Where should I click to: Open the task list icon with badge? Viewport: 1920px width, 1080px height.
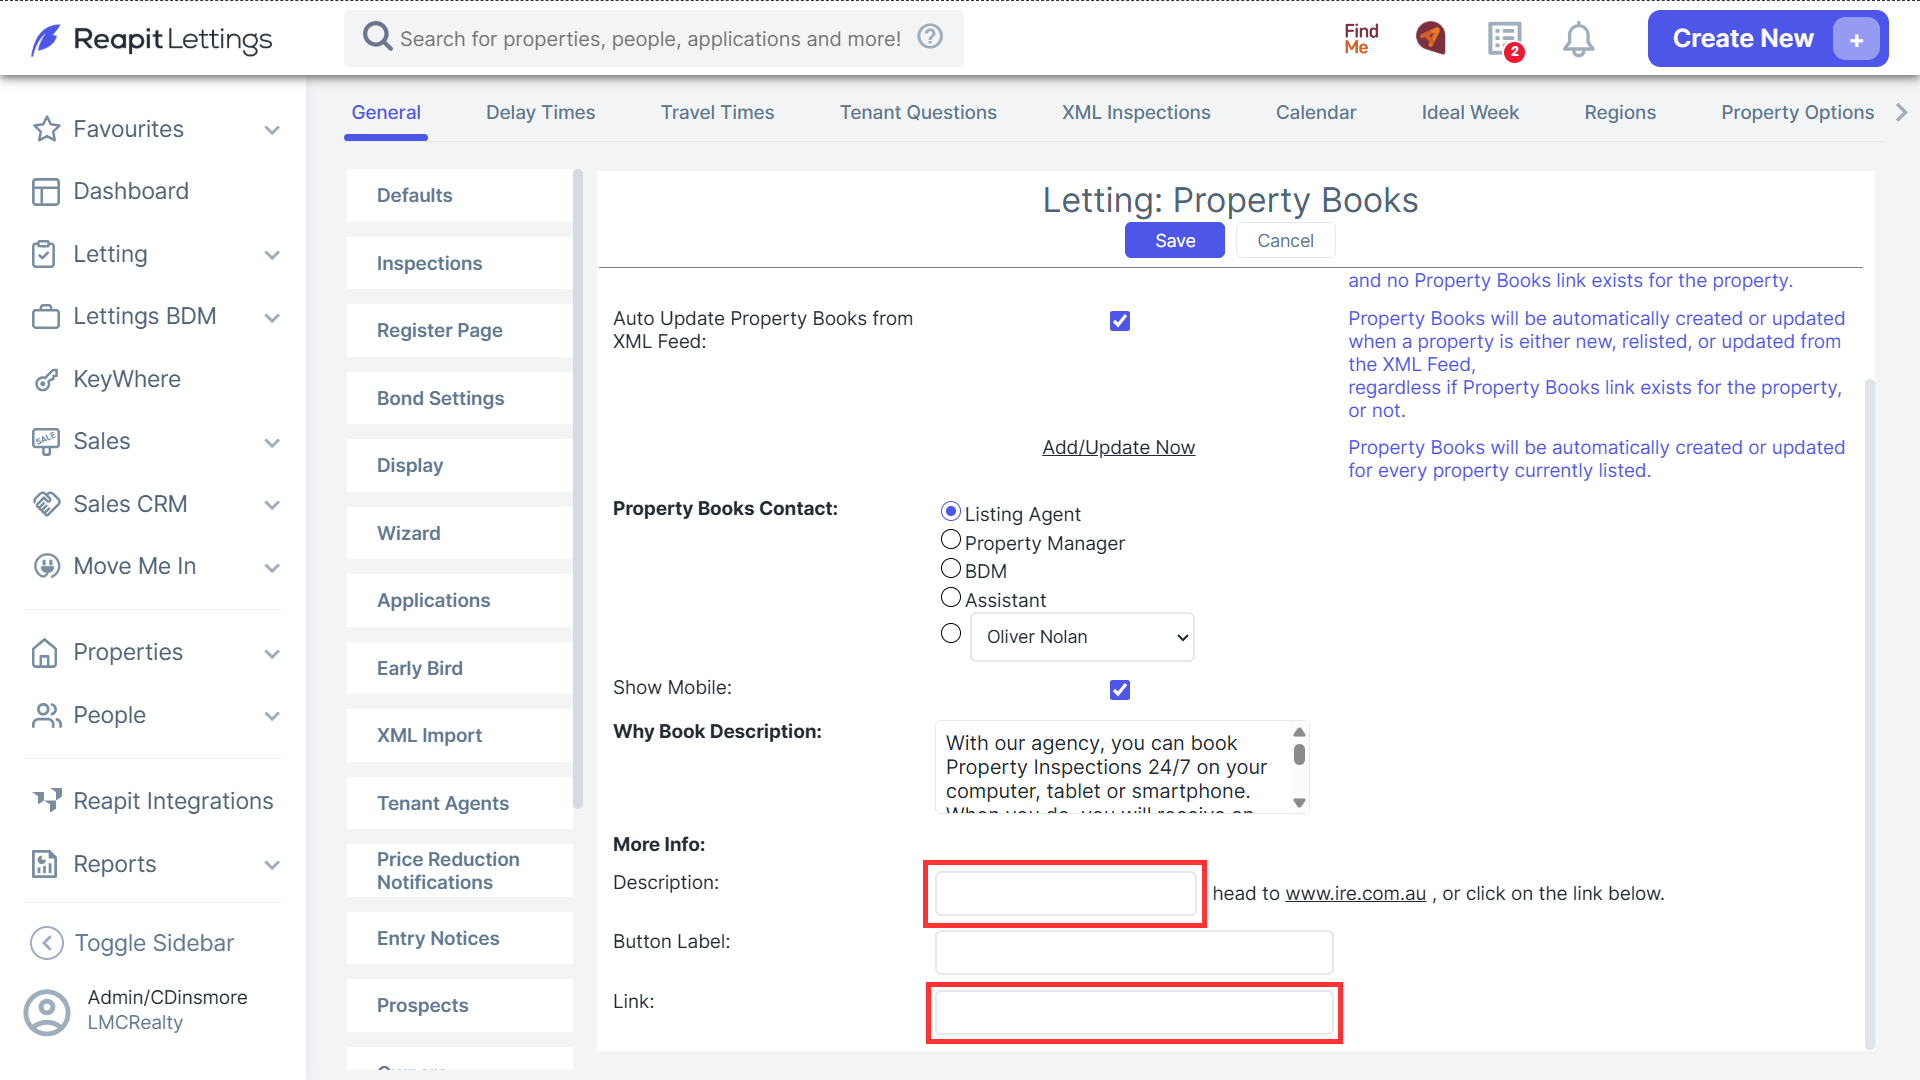(1505, 40)
